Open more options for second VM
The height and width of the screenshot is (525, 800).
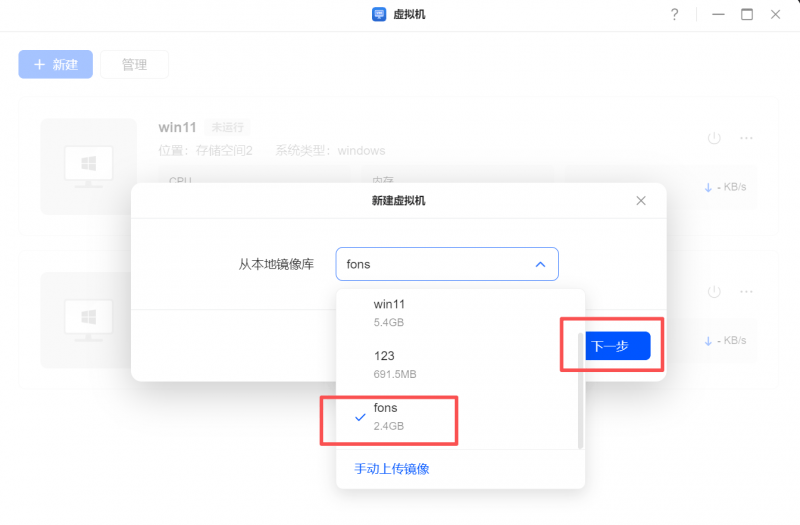coord(746,292)
